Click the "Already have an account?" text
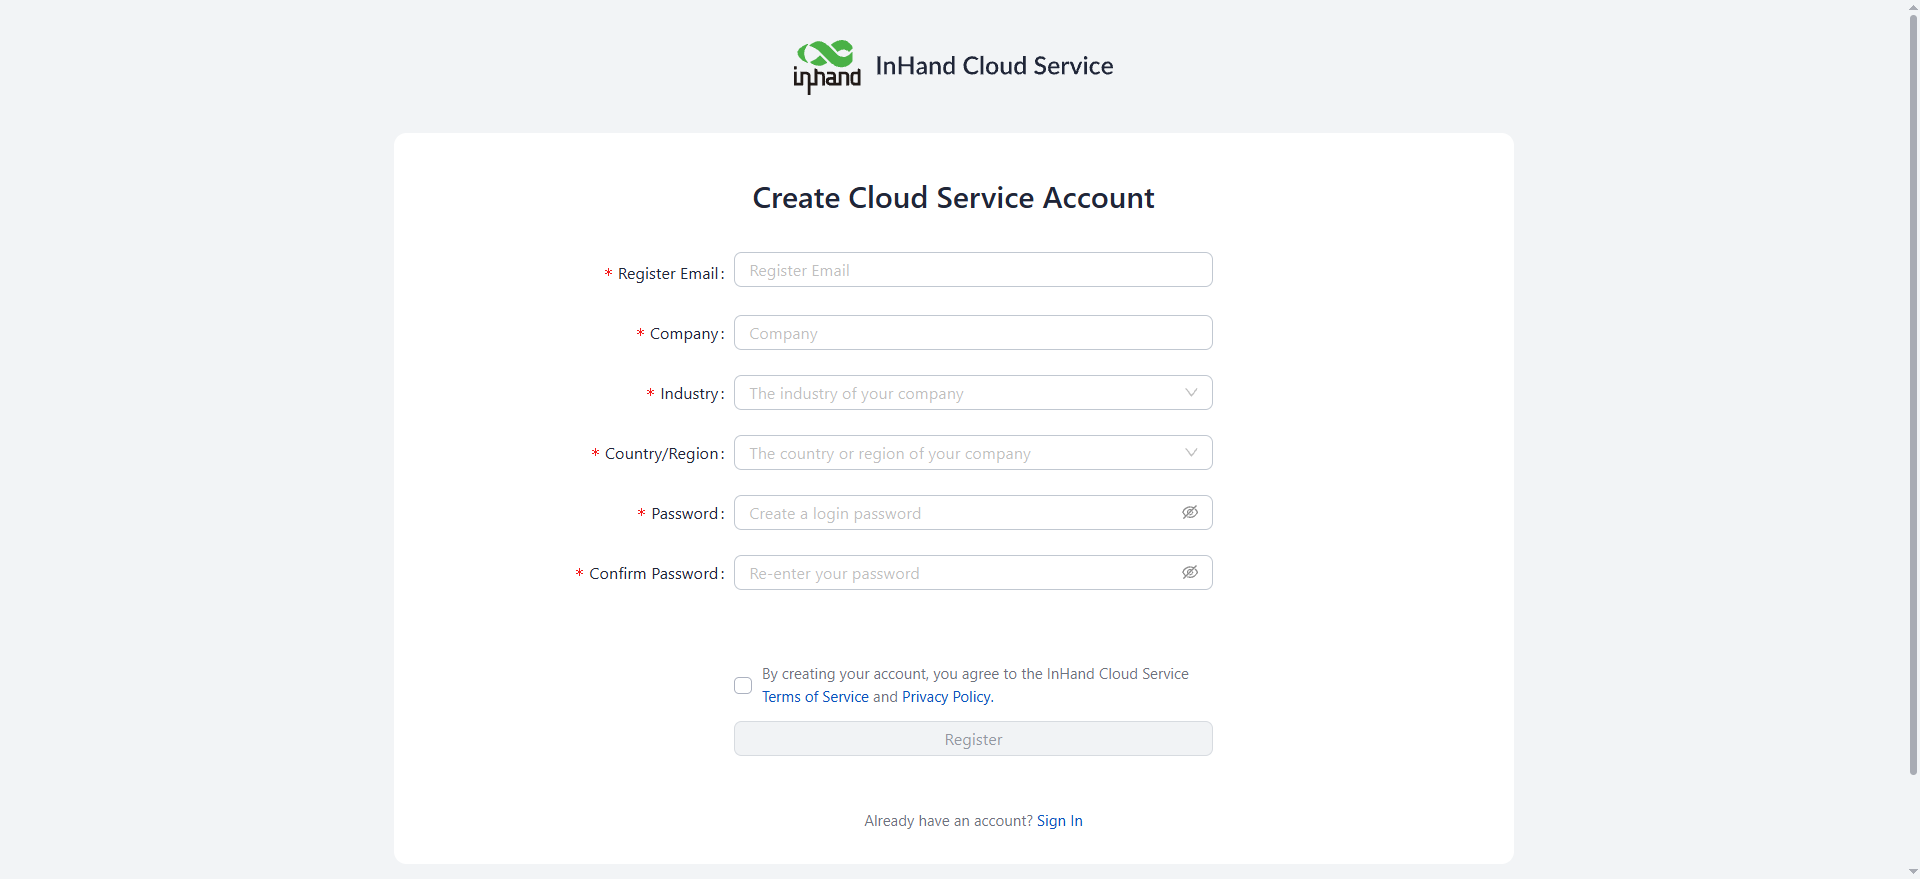The height and width of the screenshot is (879, 1920). coord(948,821)
